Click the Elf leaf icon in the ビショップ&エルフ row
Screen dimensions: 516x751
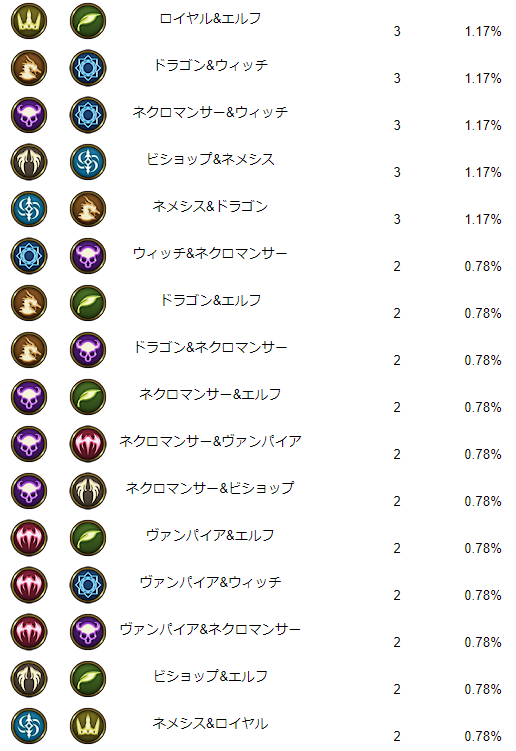tap(88, 678)
